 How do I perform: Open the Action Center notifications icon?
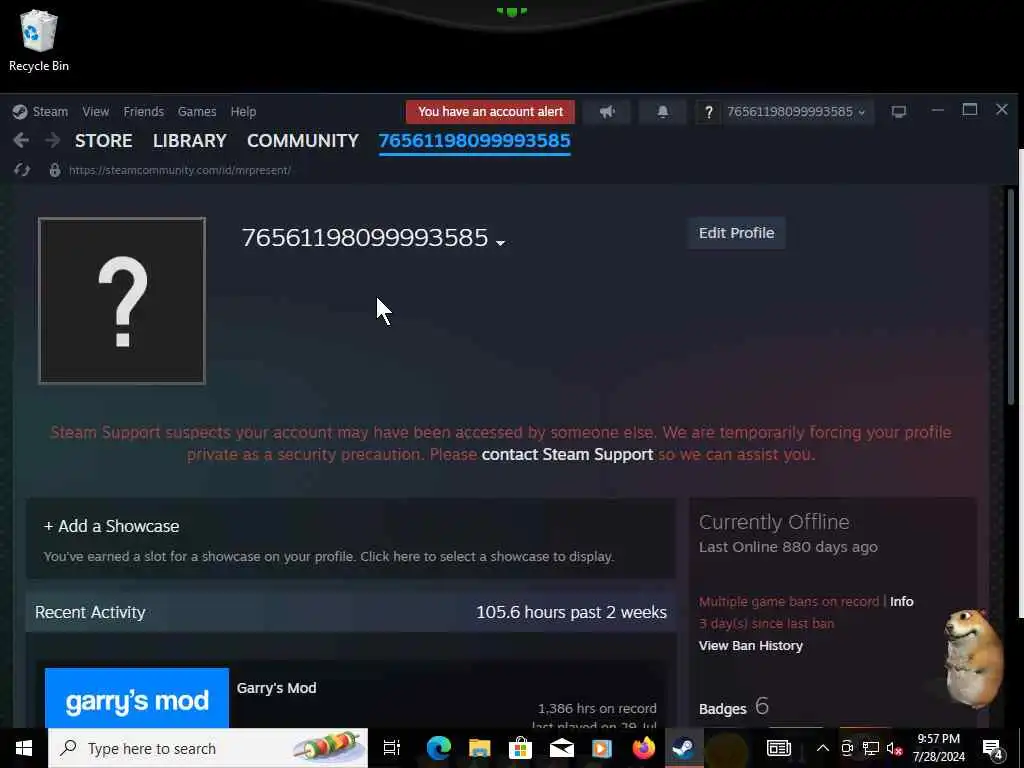click(x=992, y=749)
